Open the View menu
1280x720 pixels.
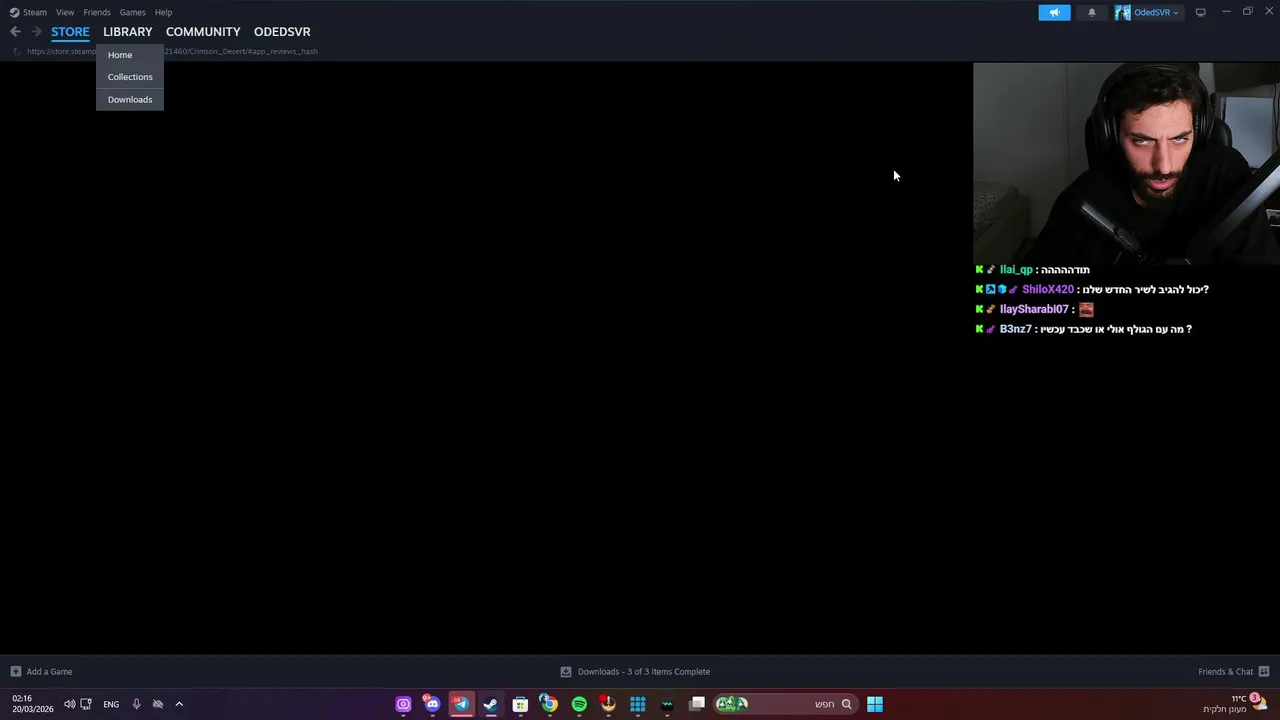click(x=65, y=12)
